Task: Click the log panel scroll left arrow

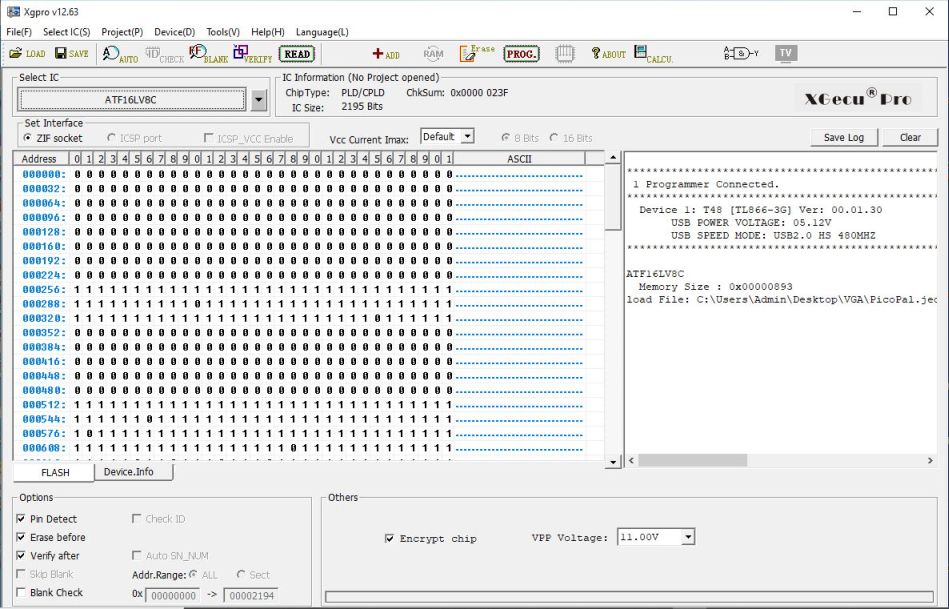Action: (631, 461)
